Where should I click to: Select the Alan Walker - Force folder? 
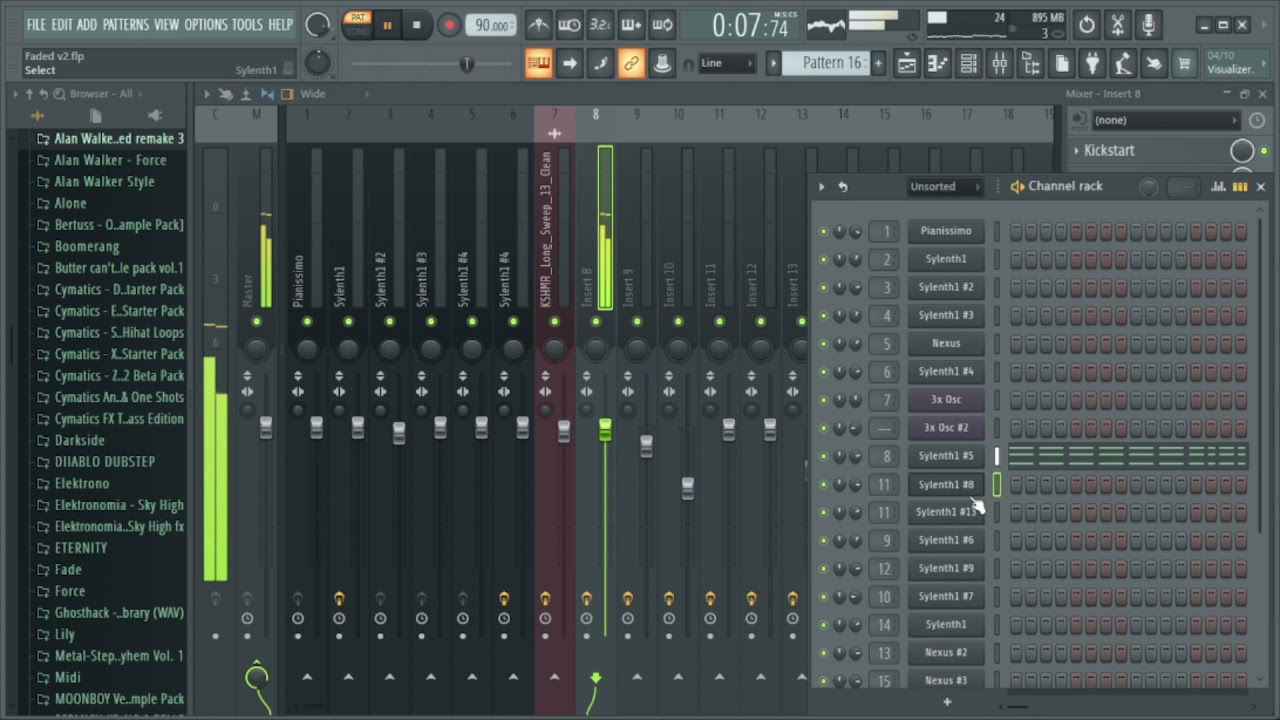click(x=110, y=160)
